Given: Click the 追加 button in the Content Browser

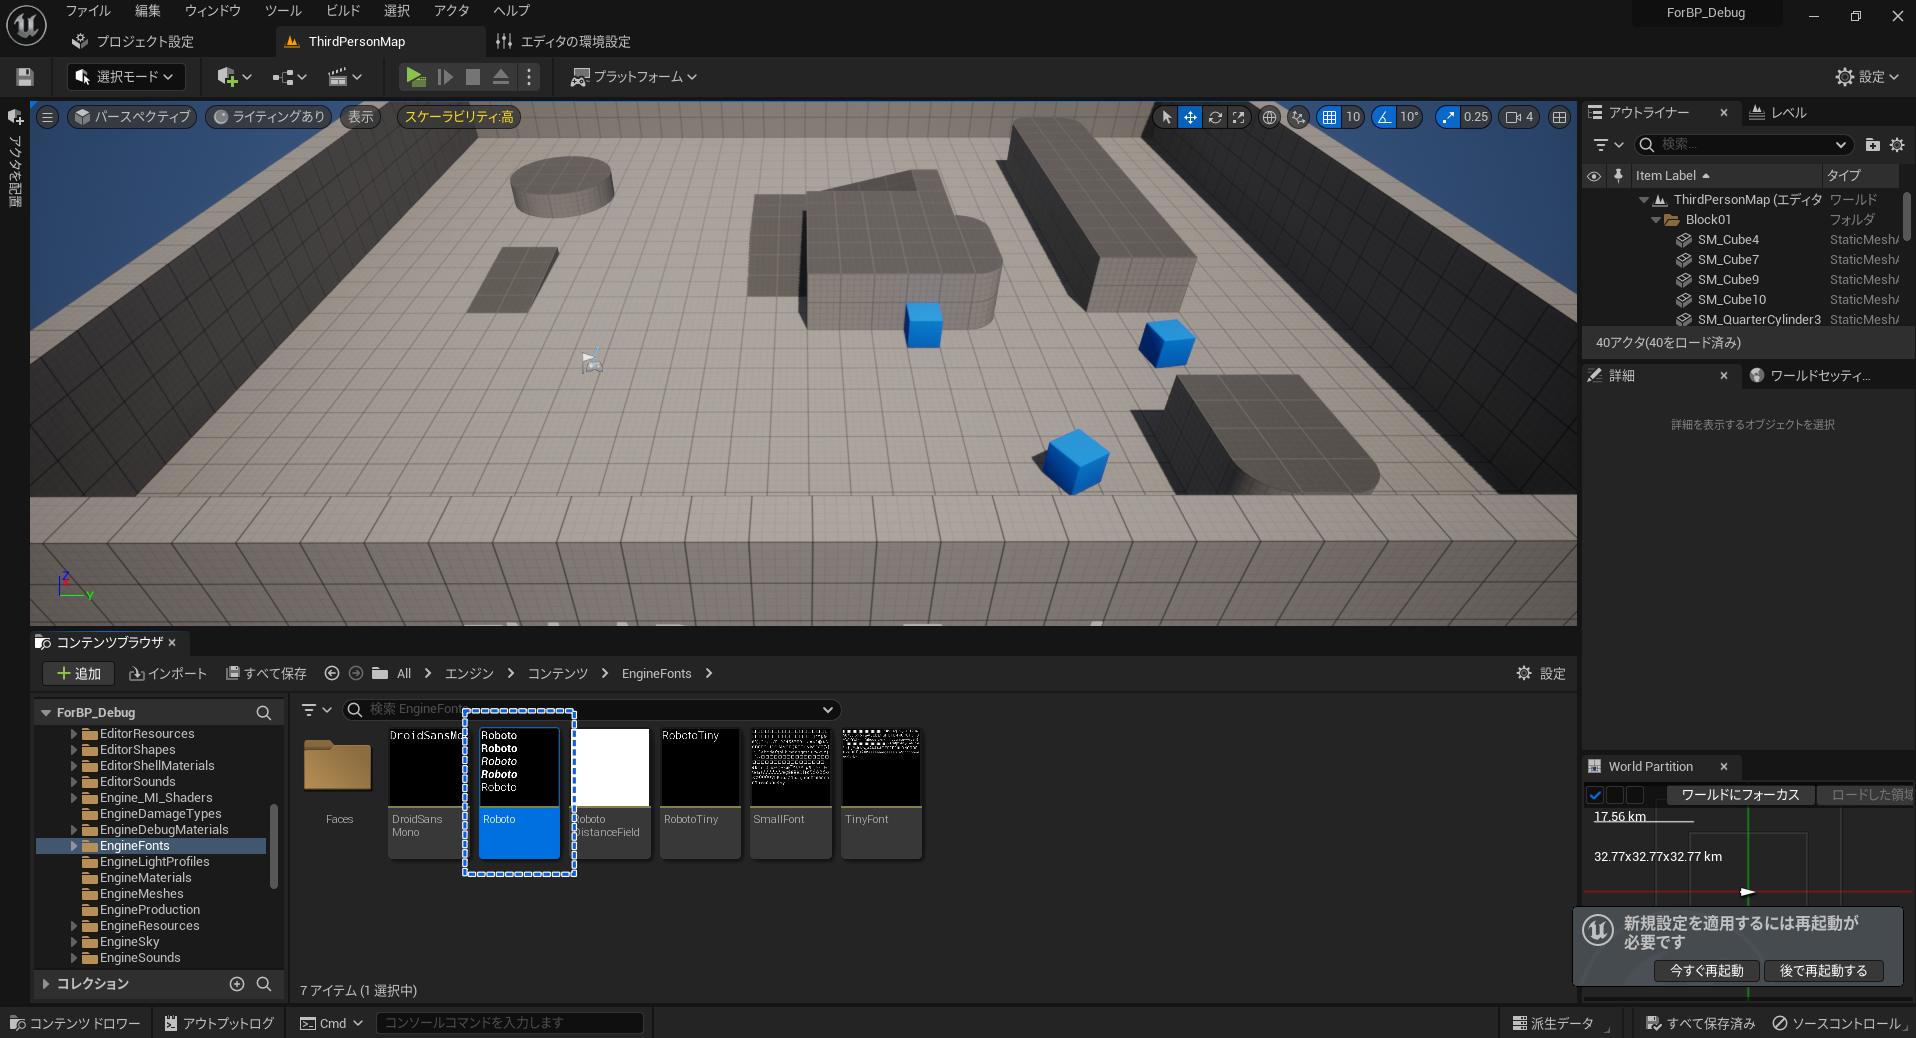Looking at the screenshot, I should click(77, 673).
